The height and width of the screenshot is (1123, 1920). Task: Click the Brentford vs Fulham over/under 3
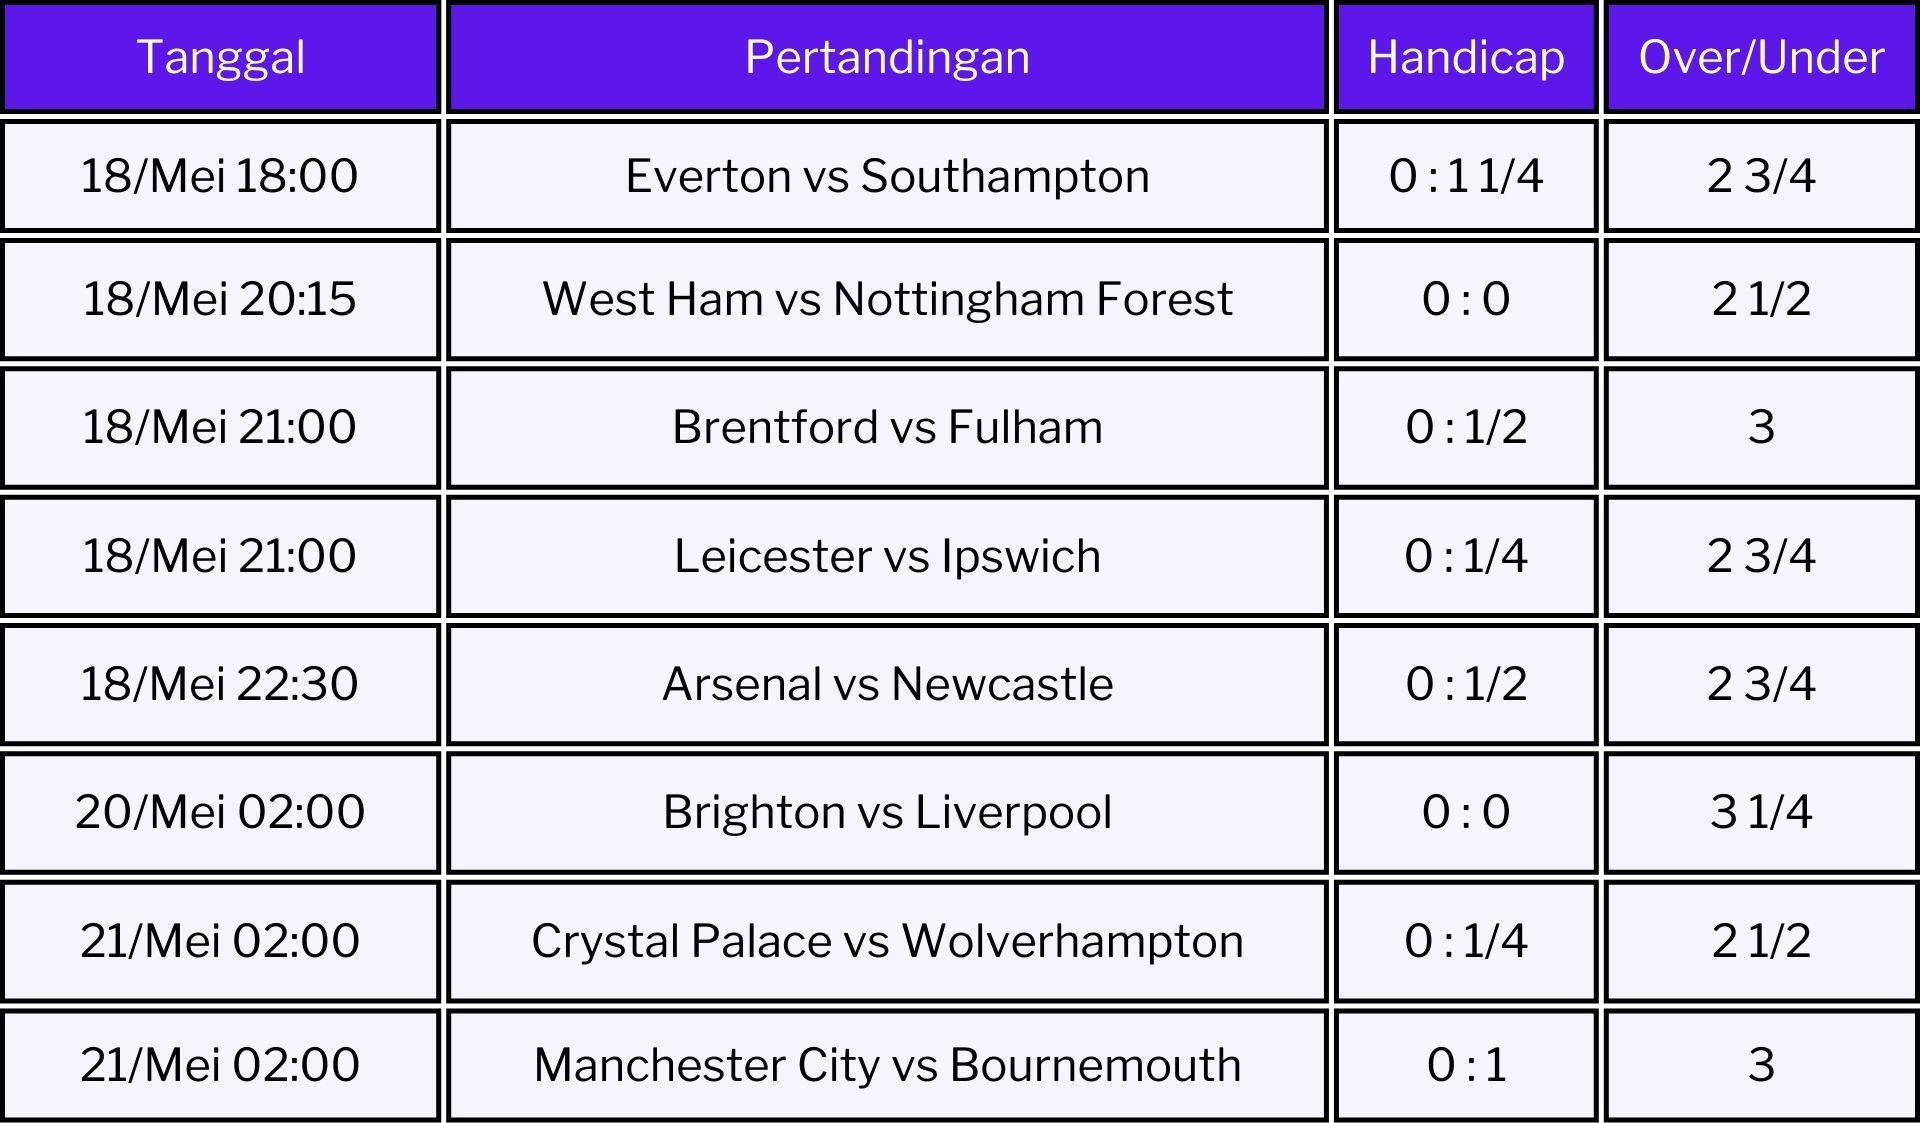click(1761, 427)
